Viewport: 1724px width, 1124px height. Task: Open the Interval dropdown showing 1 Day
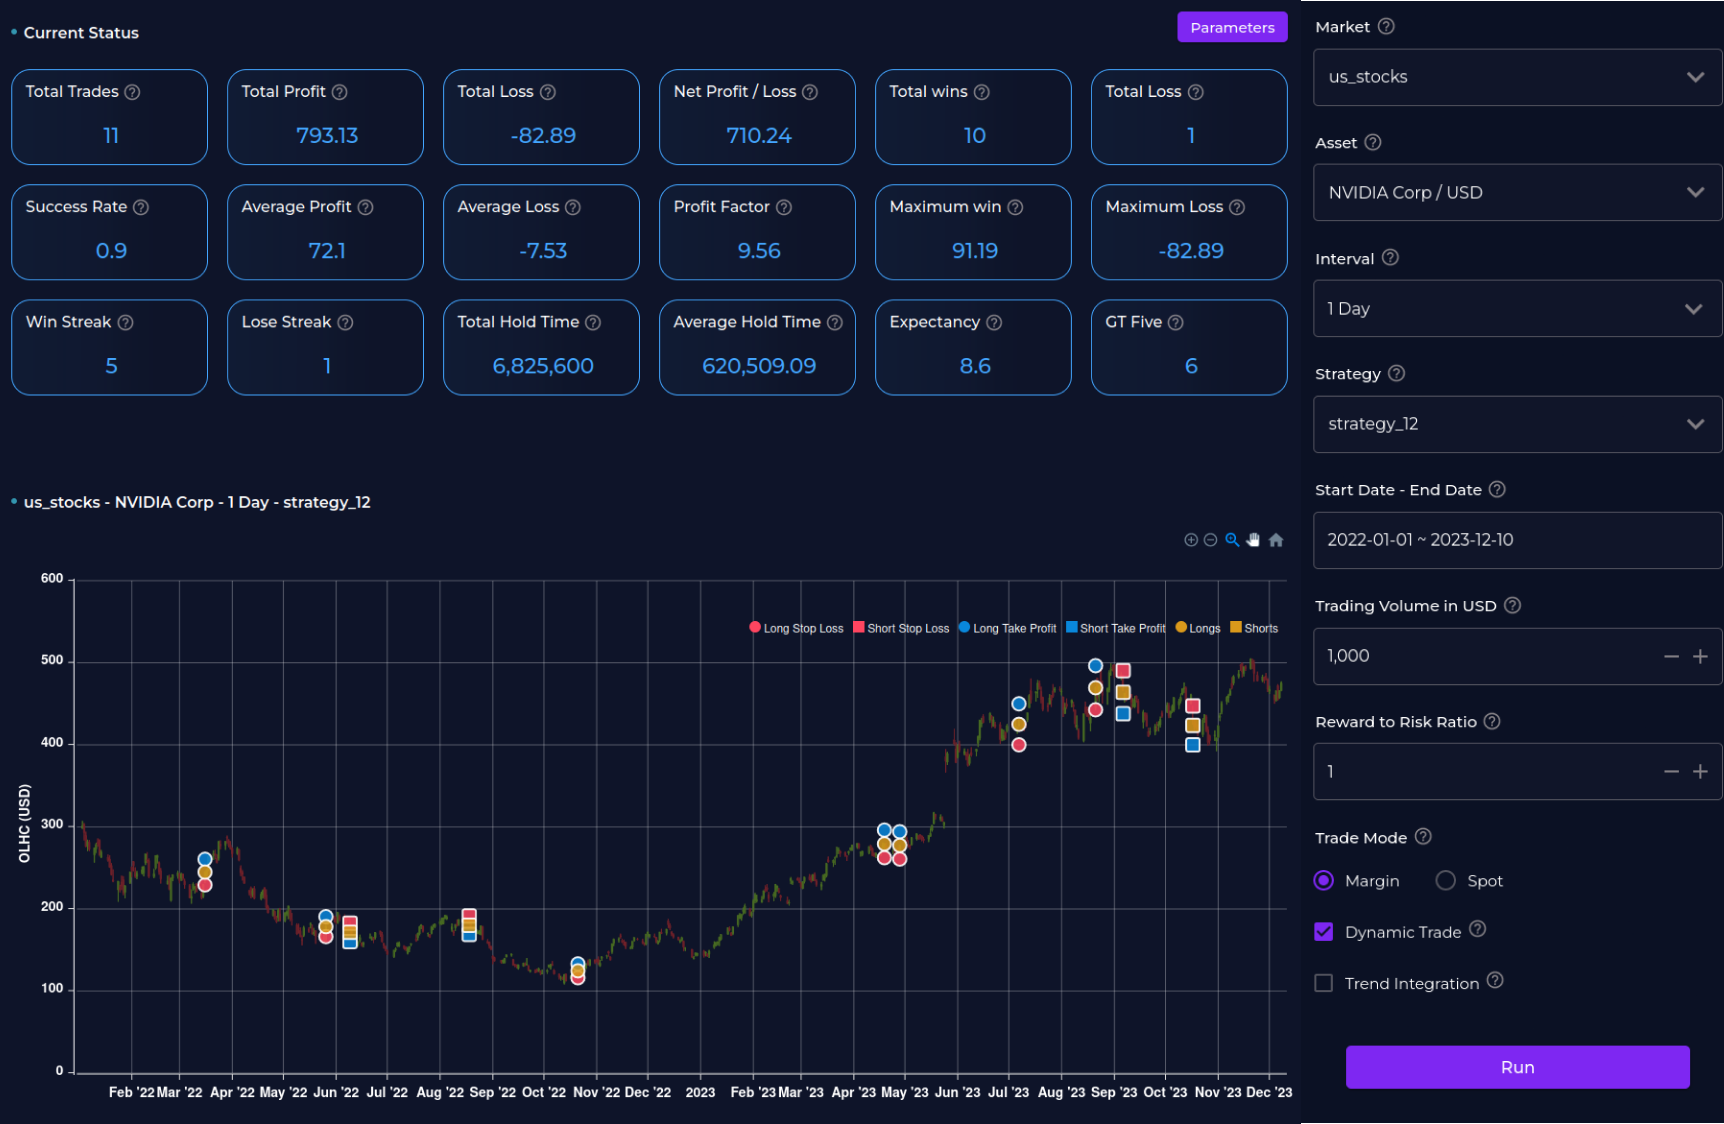pyautogui.click(x=1517, y=309)
